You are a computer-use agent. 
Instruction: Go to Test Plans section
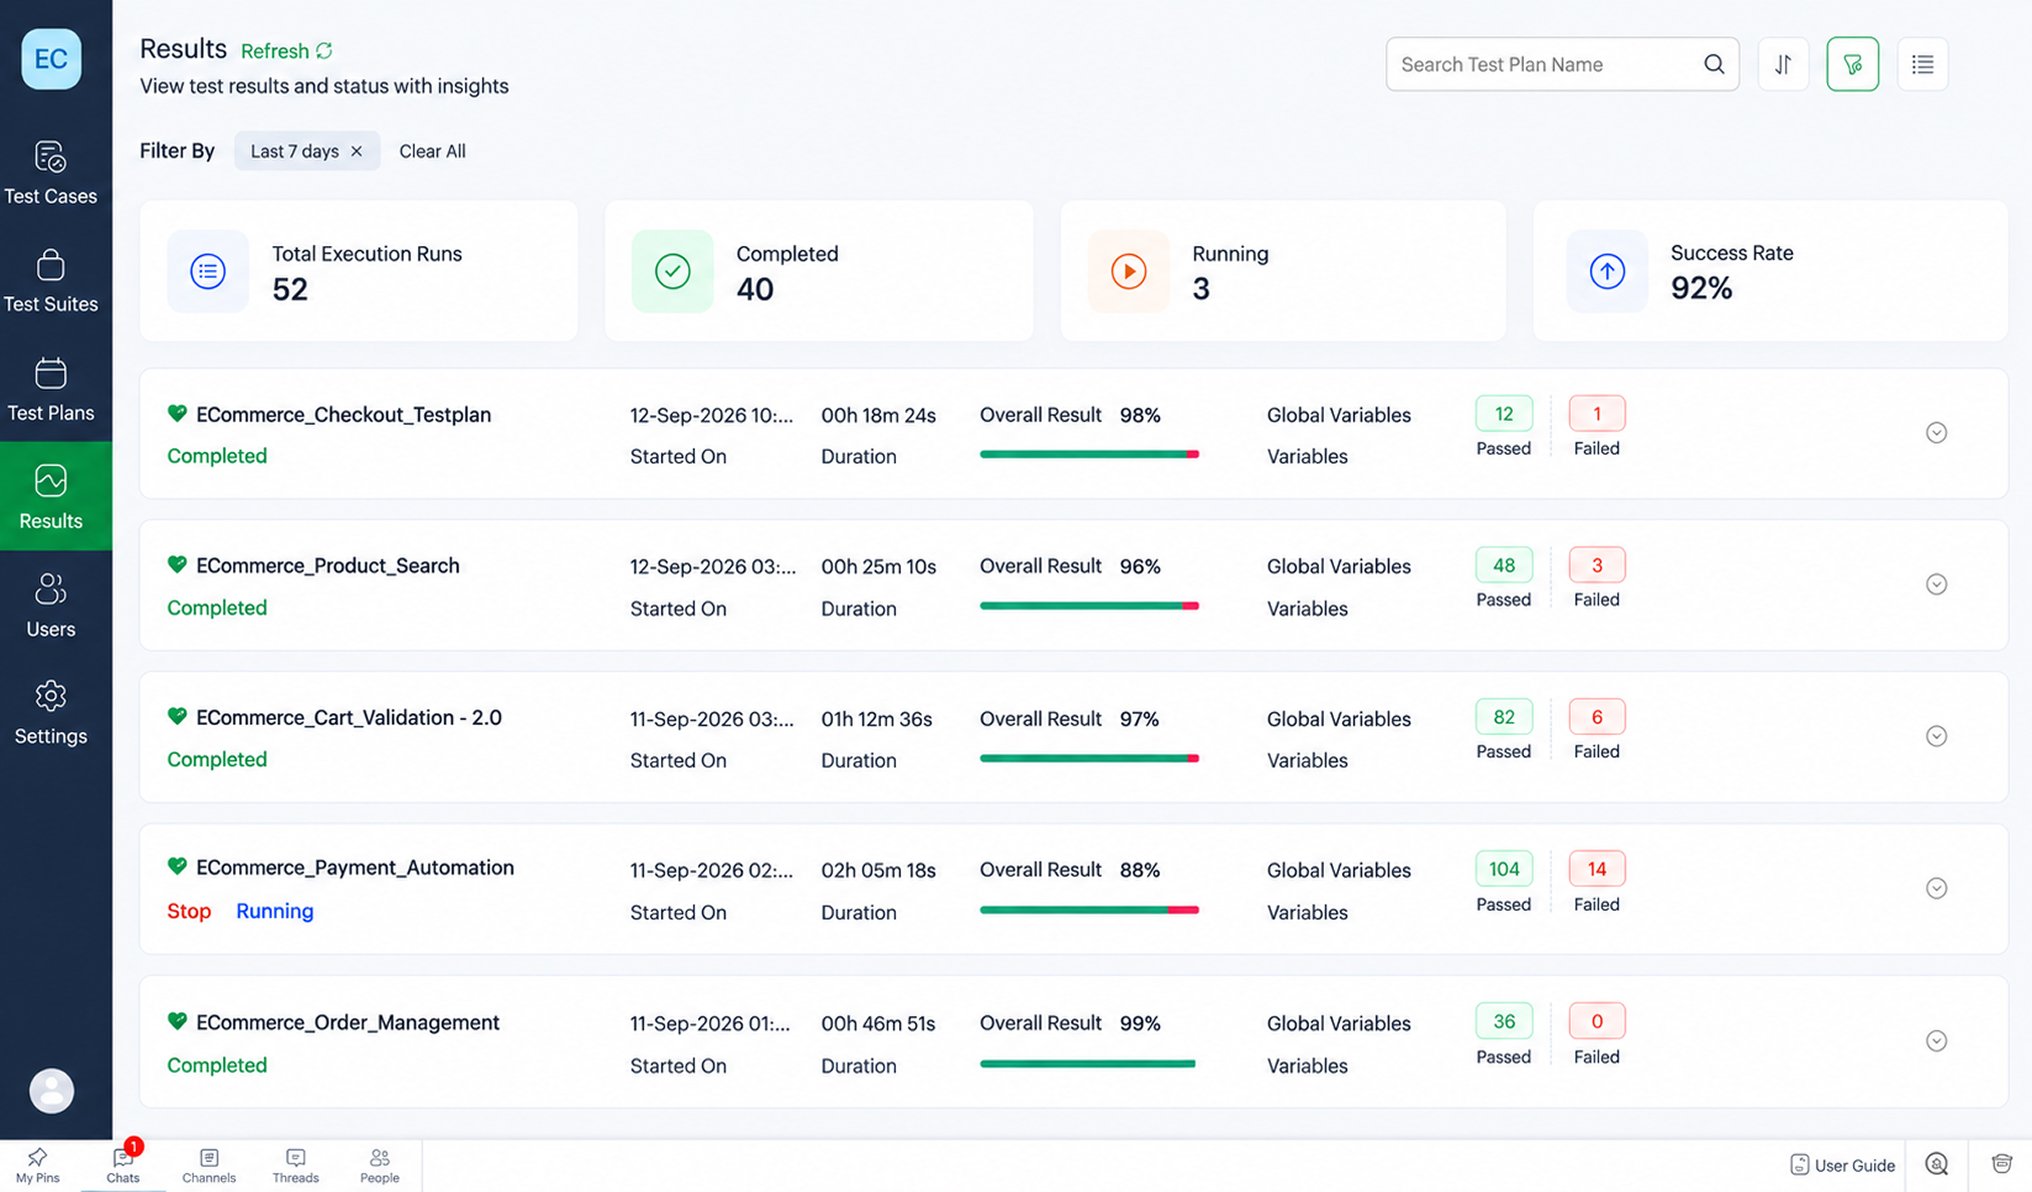[x=50, y=389]
